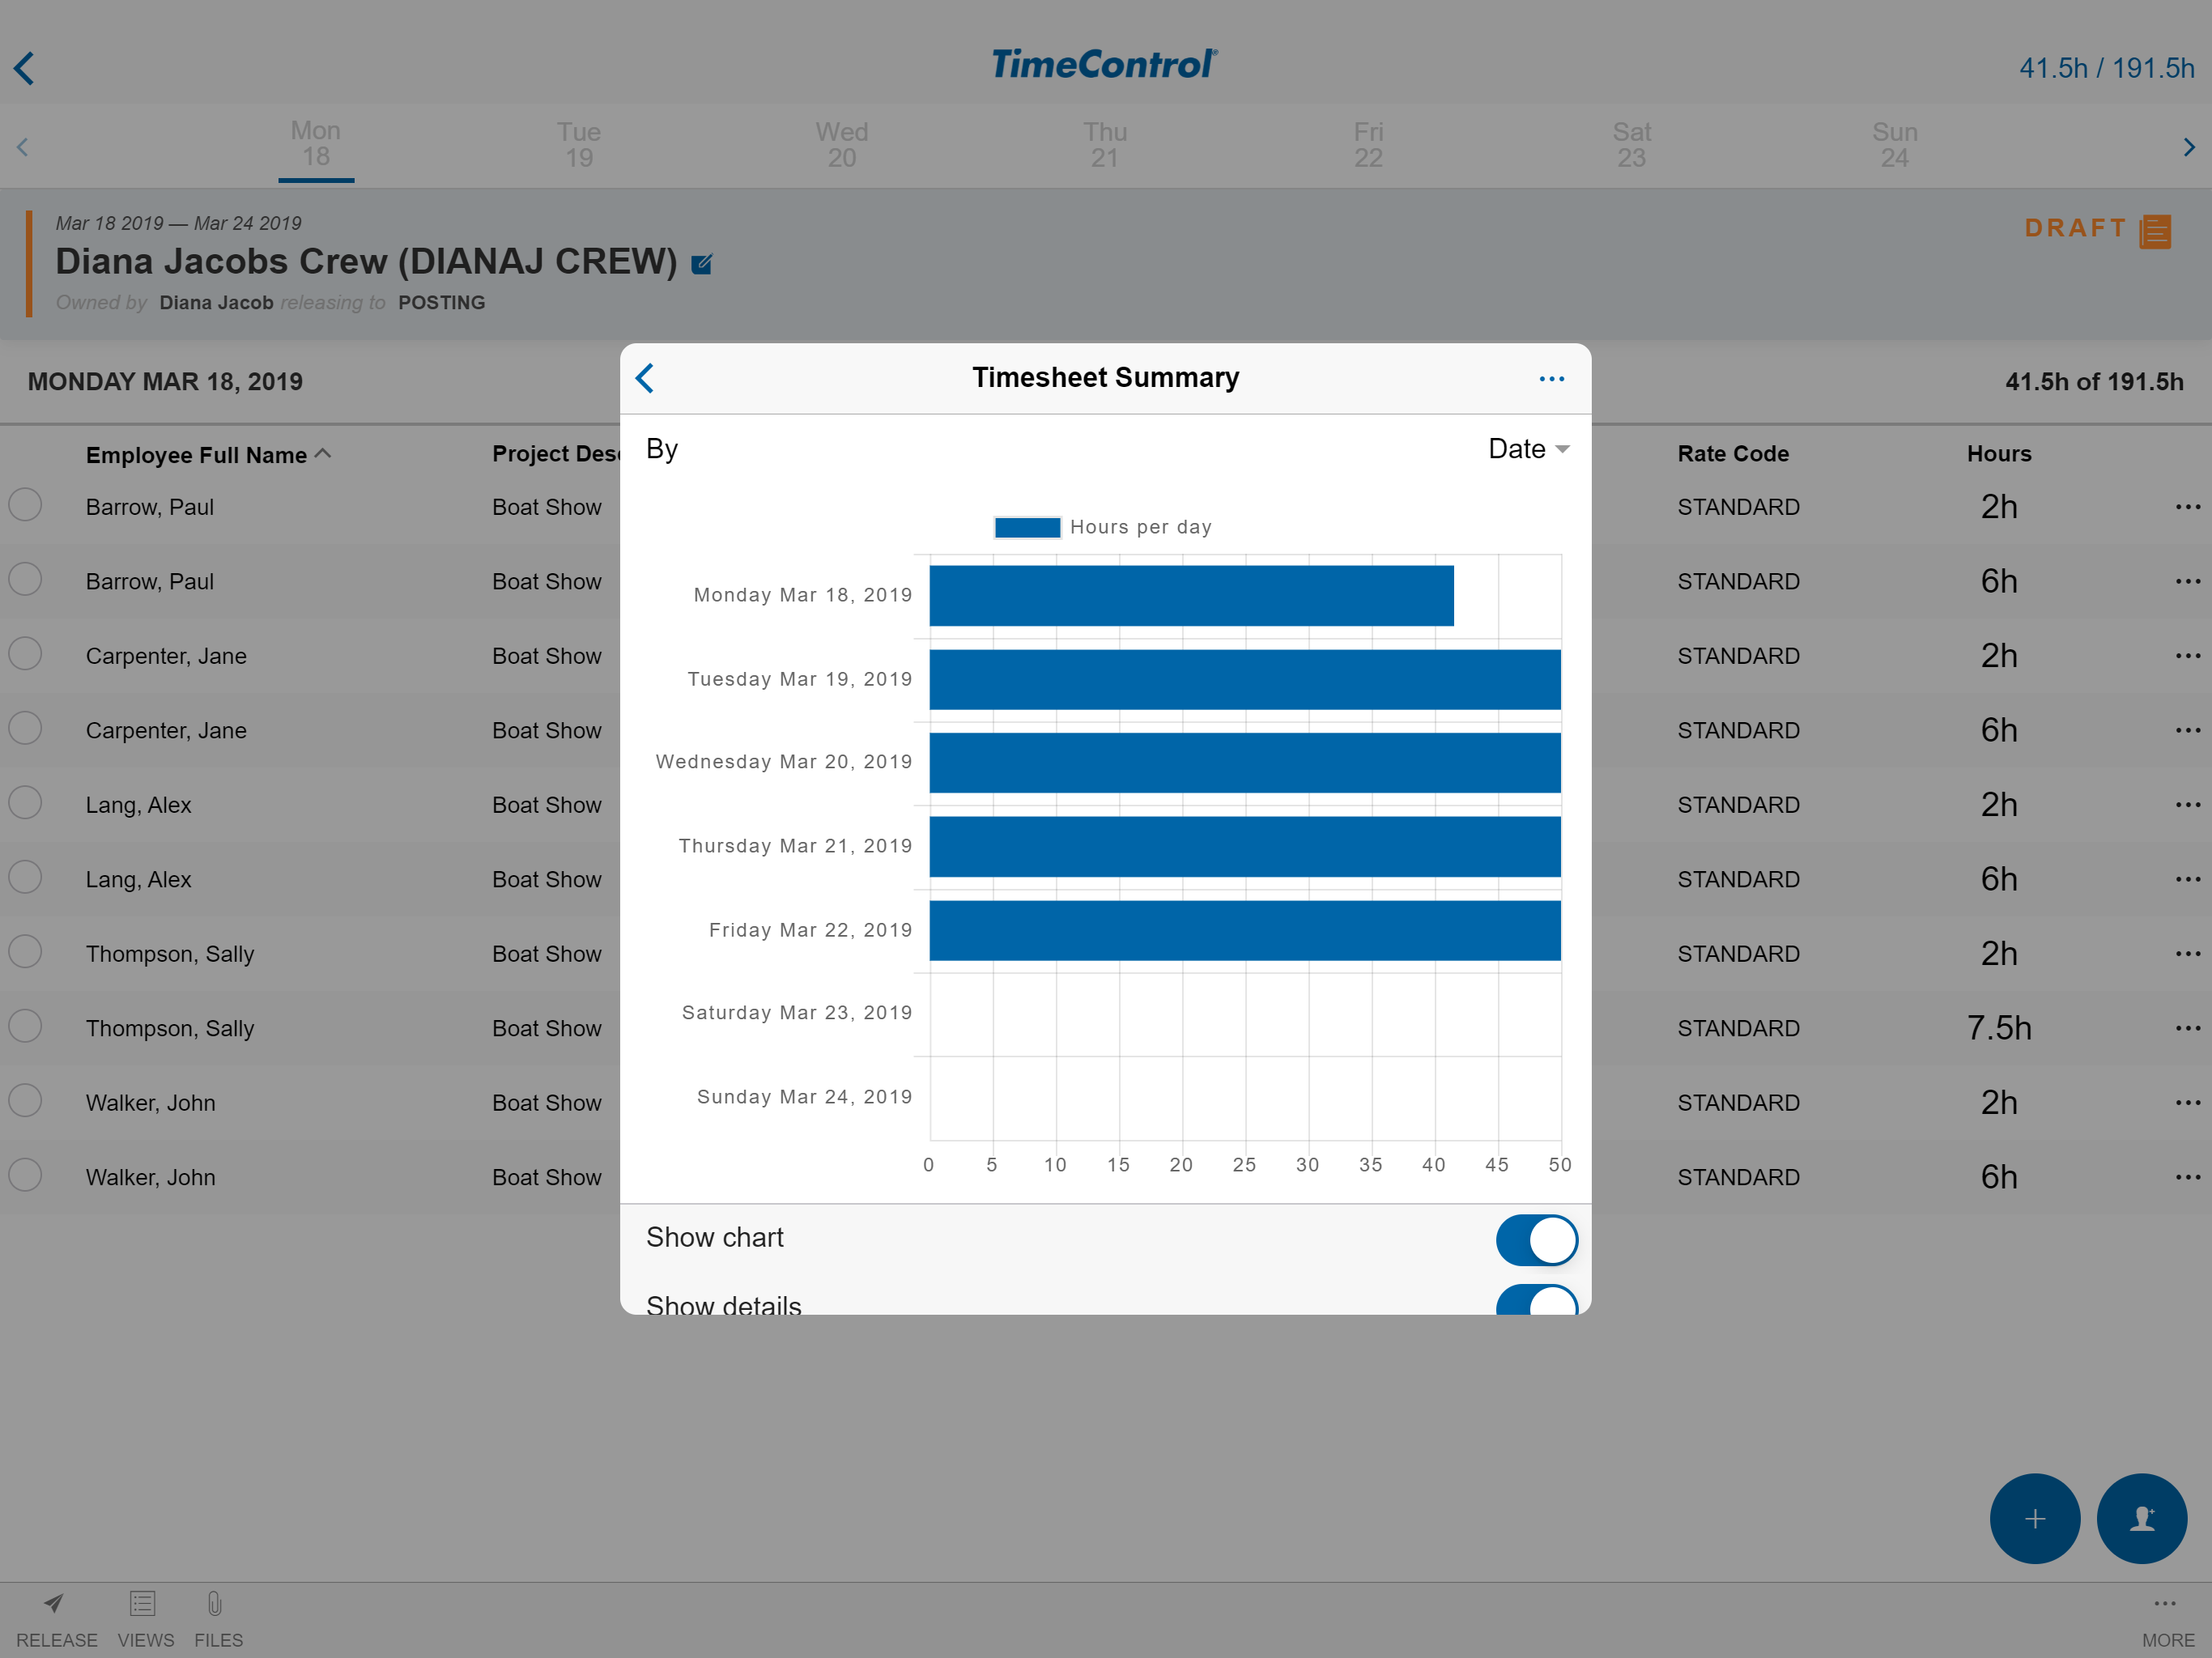This screenshot has height=1658, width=2212.
Task: Click the Hours per day legend swatch
Action: point(1027,527)
